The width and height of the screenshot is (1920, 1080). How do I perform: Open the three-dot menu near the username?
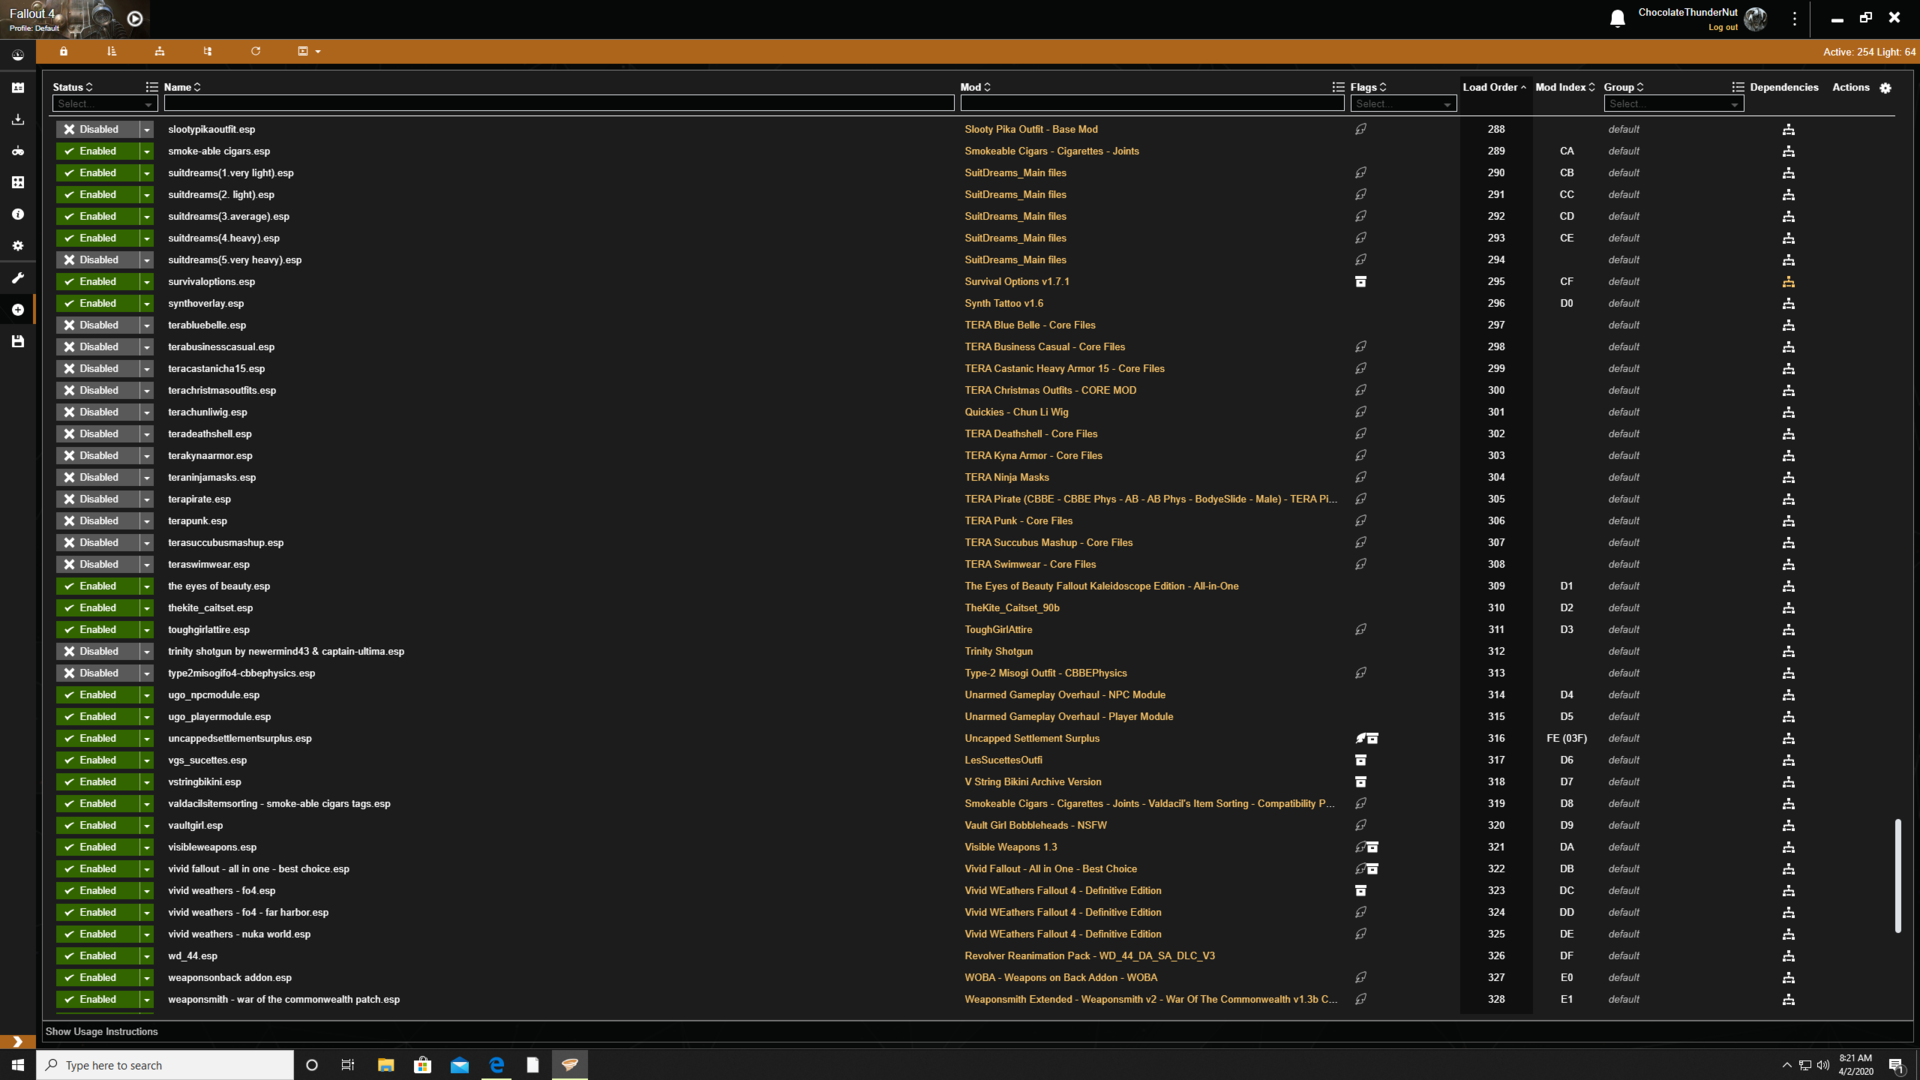(x=1795, y=19)
